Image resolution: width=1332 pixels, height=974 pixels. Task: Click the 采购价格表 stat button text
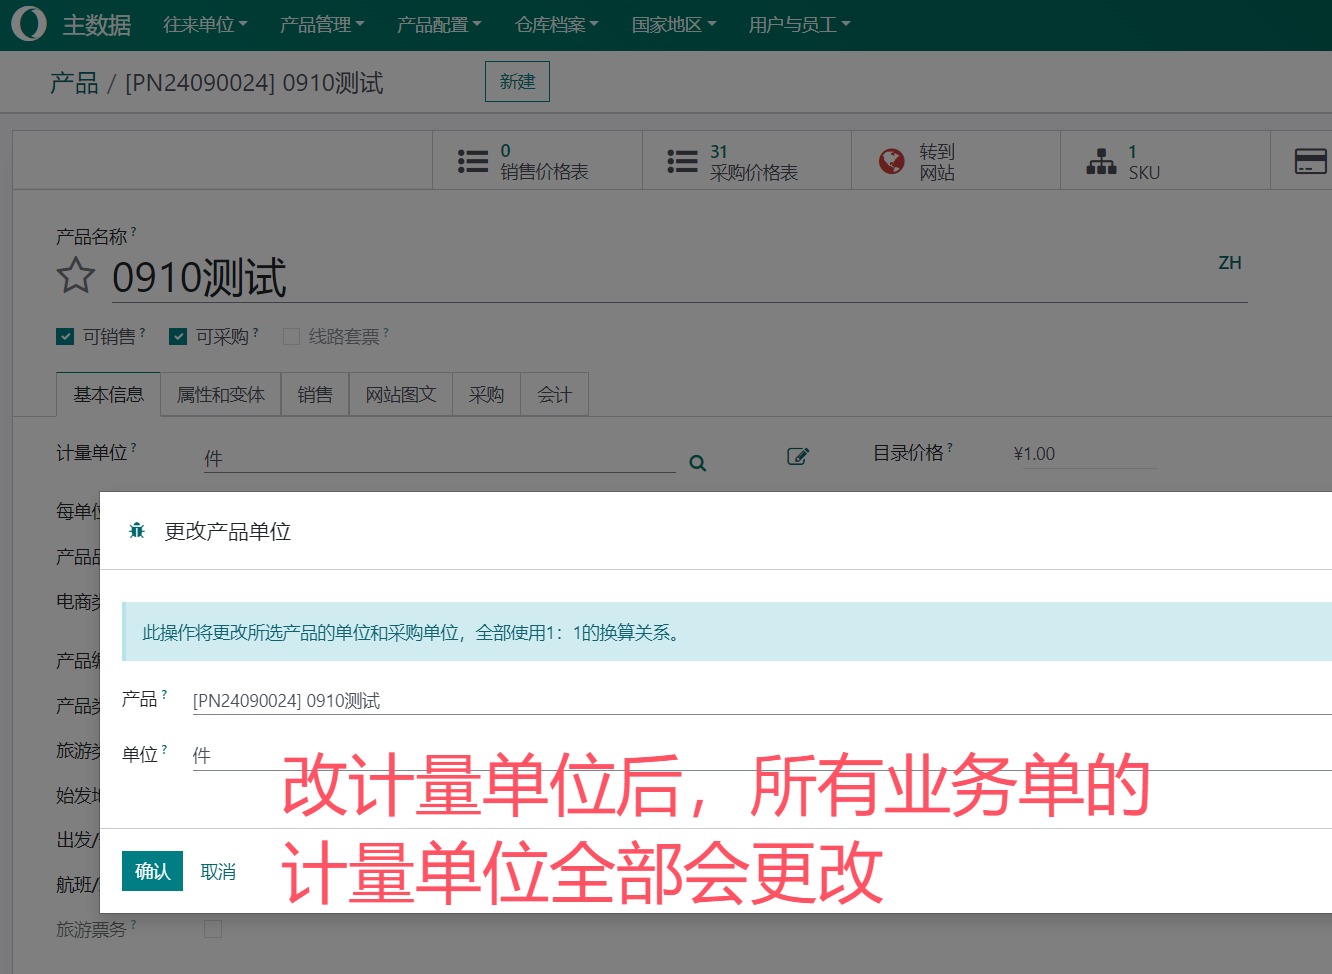pos(754,173)
